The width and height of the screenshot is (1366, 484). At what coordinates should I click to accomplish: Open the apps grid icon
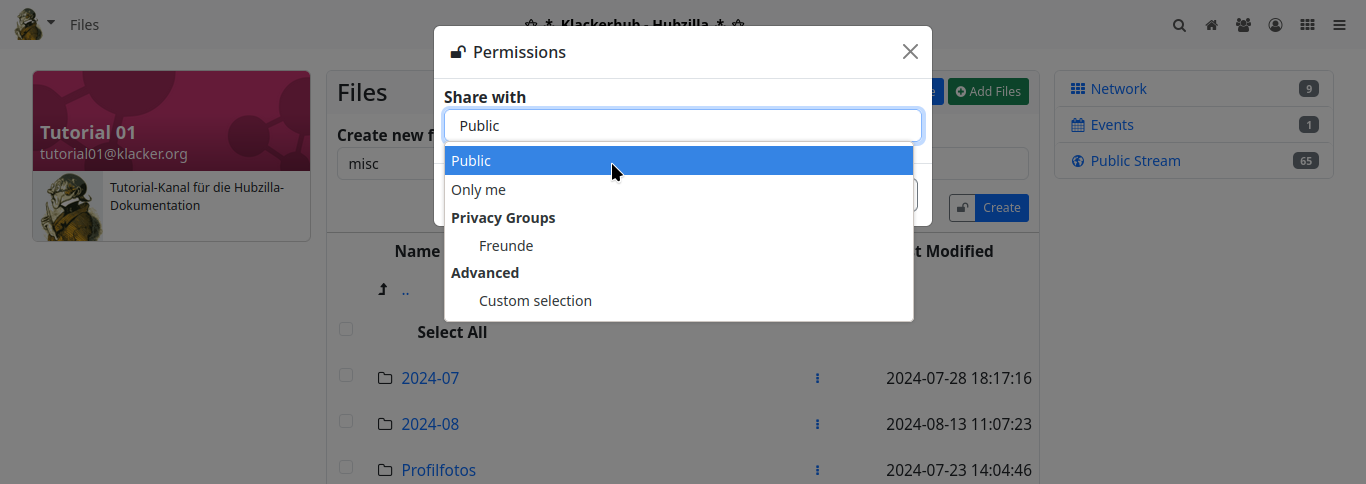pyautogui.click(x=1307, y=25)
